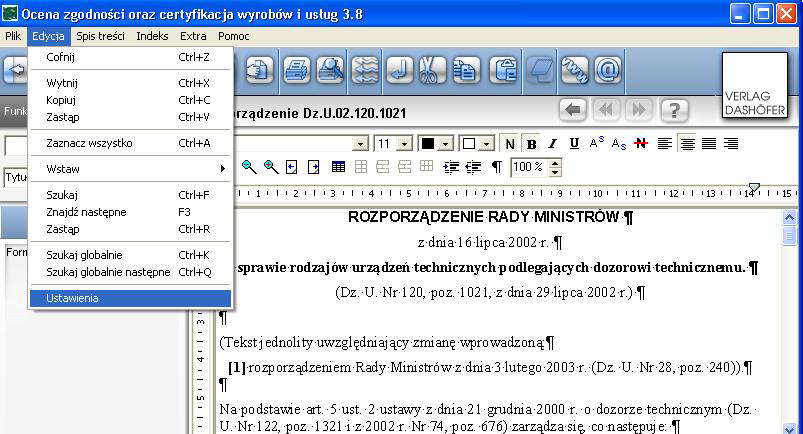803x434 pixels.
Task: Choose Wytnij menu entry
Action: pyautogui.click(x=130, y=83)
